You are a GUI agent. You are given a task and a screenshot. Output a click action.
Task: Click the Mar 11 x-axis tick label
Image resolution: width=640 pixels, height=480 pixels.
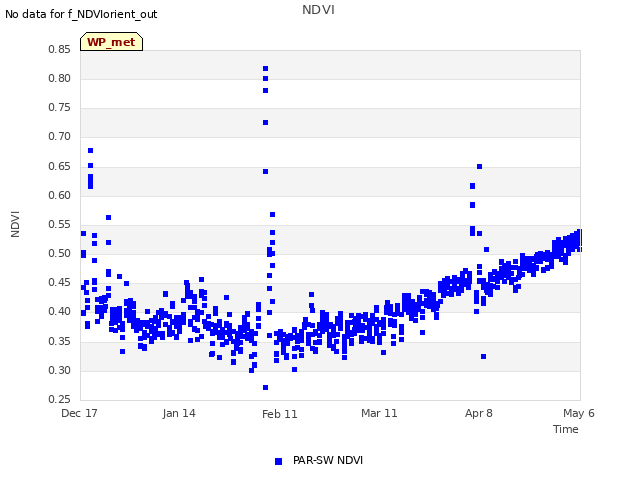[x=379, y=413]
